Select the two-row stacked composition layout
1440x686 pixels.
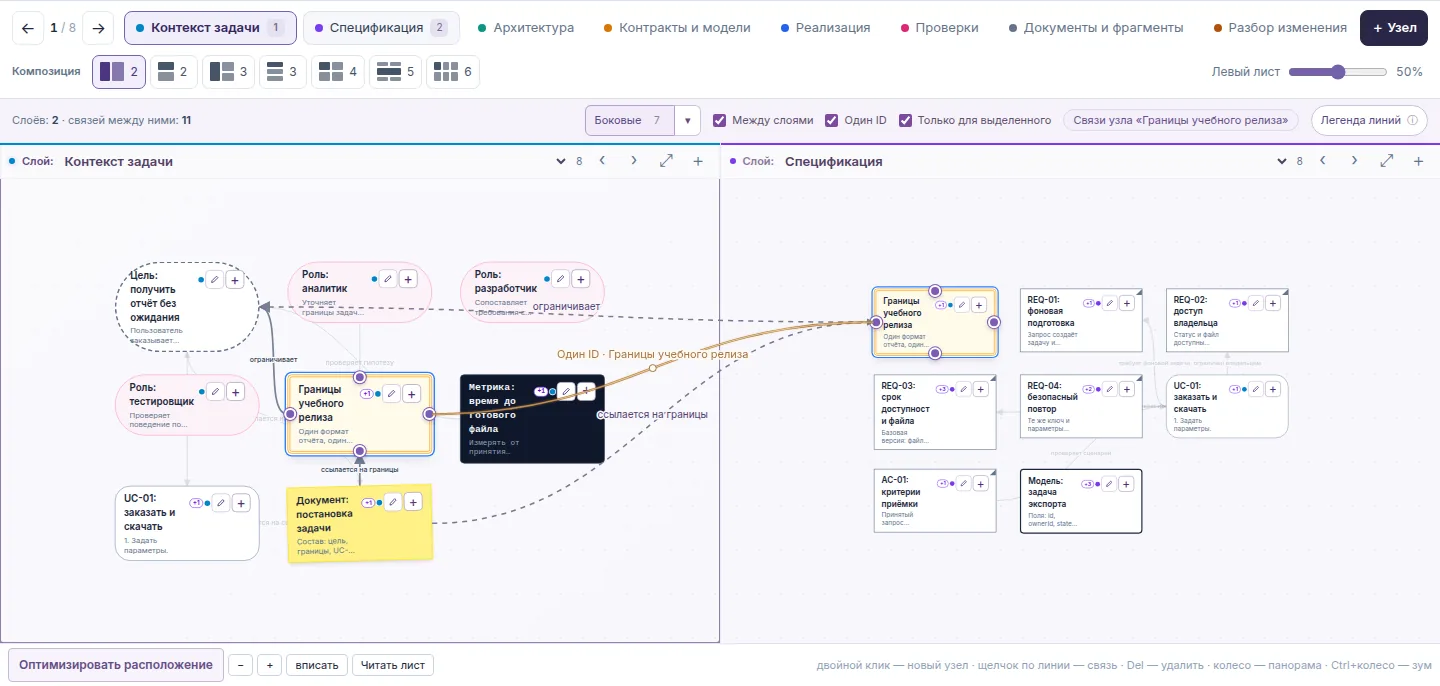pos(174,72)
